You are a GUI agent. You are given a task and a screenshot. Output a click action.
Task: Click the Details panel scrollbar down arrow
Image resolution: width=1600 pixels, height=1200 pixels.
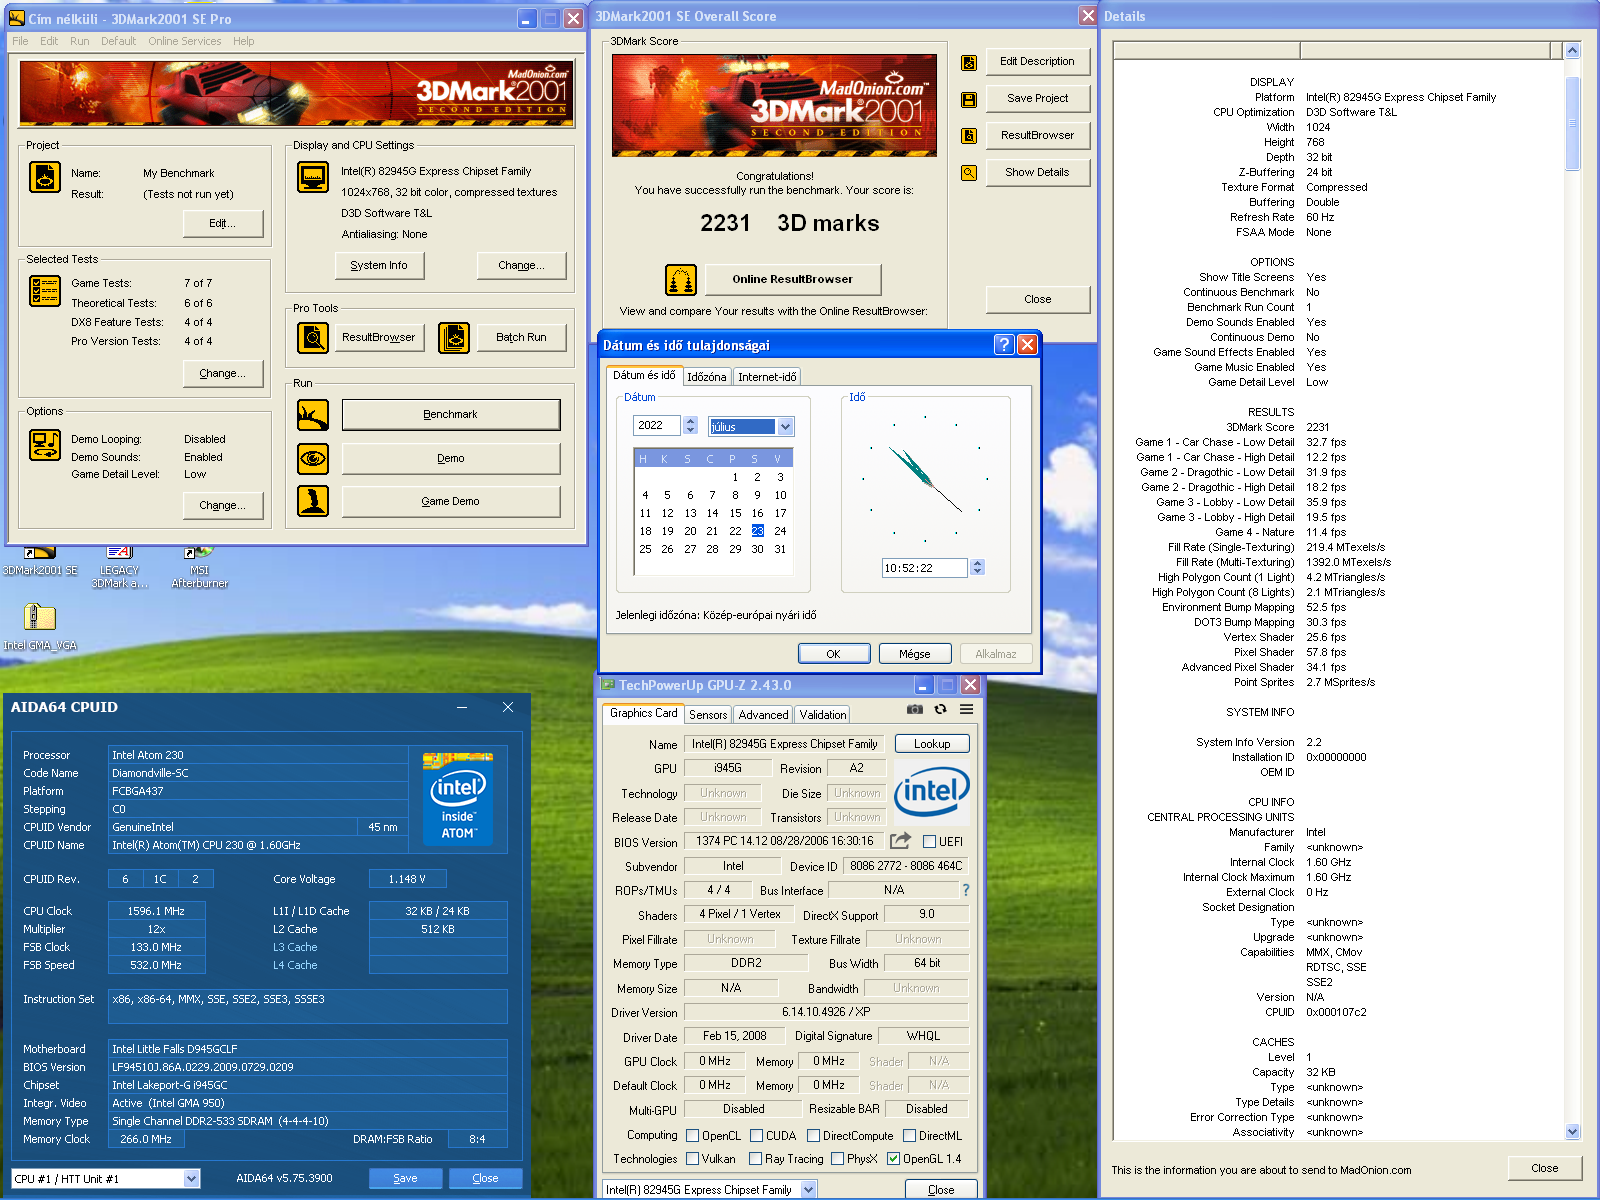point(1573,1132)
